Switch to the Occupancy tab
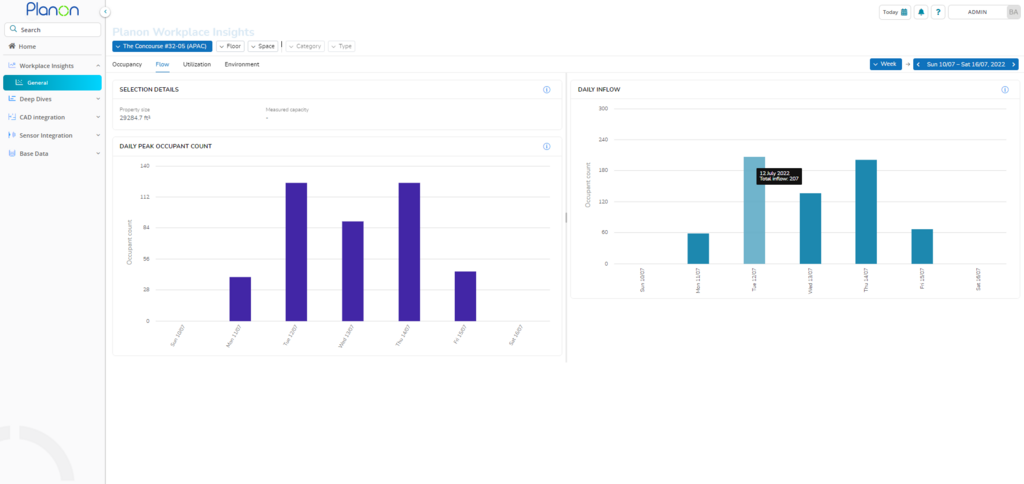The image size is (1024, 484). (127, 65)
